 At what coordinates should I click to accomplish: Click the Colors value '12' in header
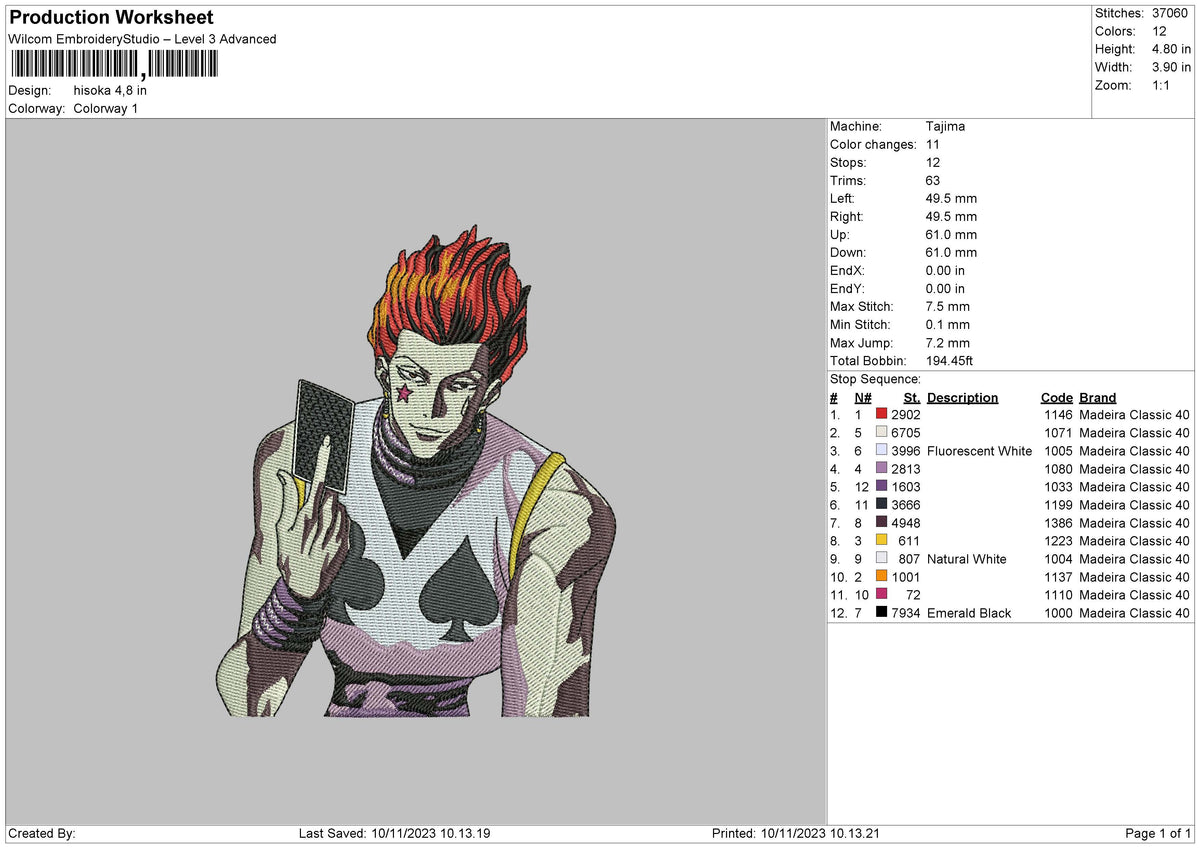point(1157,31)
